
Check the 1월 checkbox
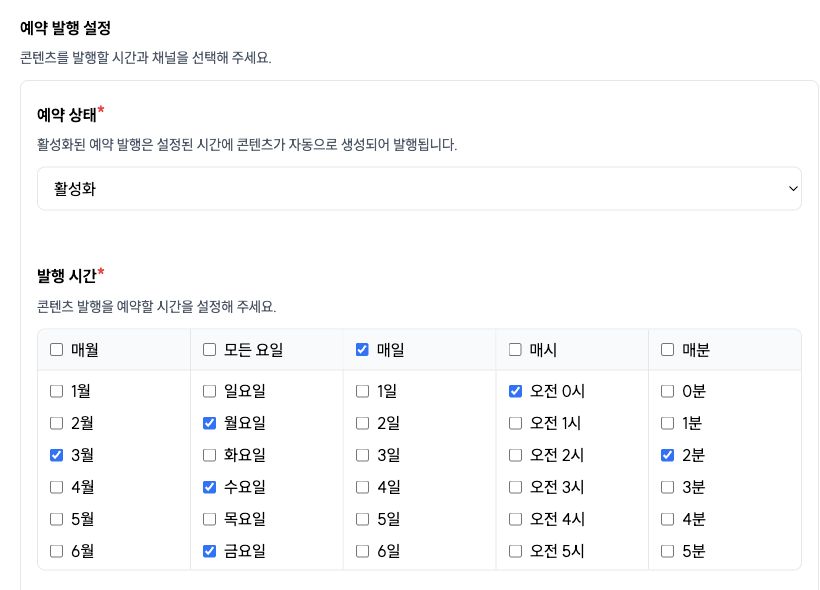56,391
